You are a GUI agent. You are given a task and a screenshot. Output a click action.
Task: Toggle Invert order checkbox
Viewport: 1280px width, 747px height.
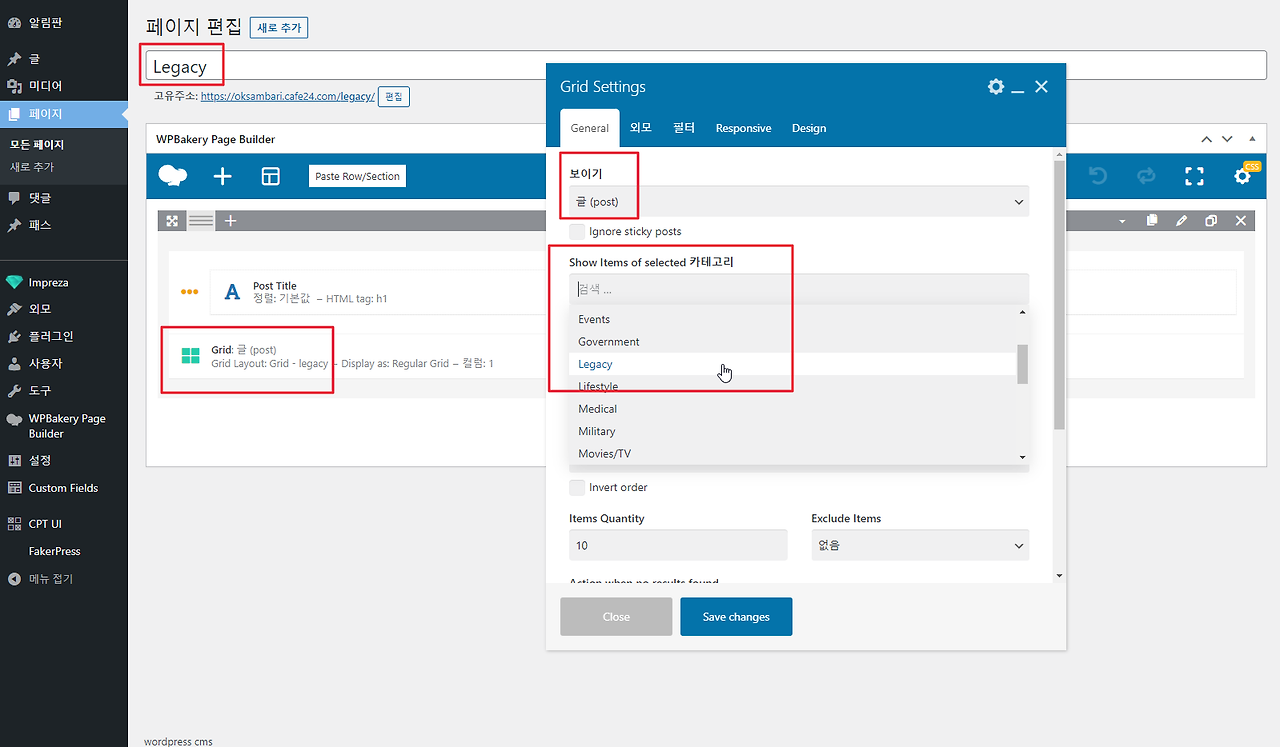tap(577, 487)
